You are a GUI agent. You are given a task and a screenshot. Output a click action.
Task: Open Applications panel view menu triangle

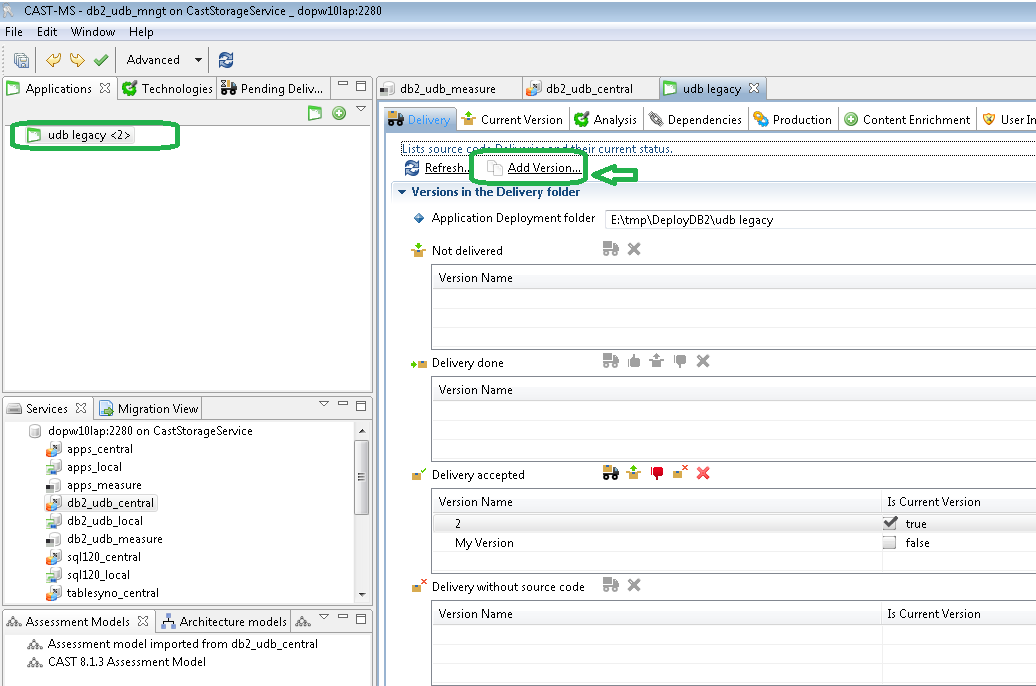361,109
